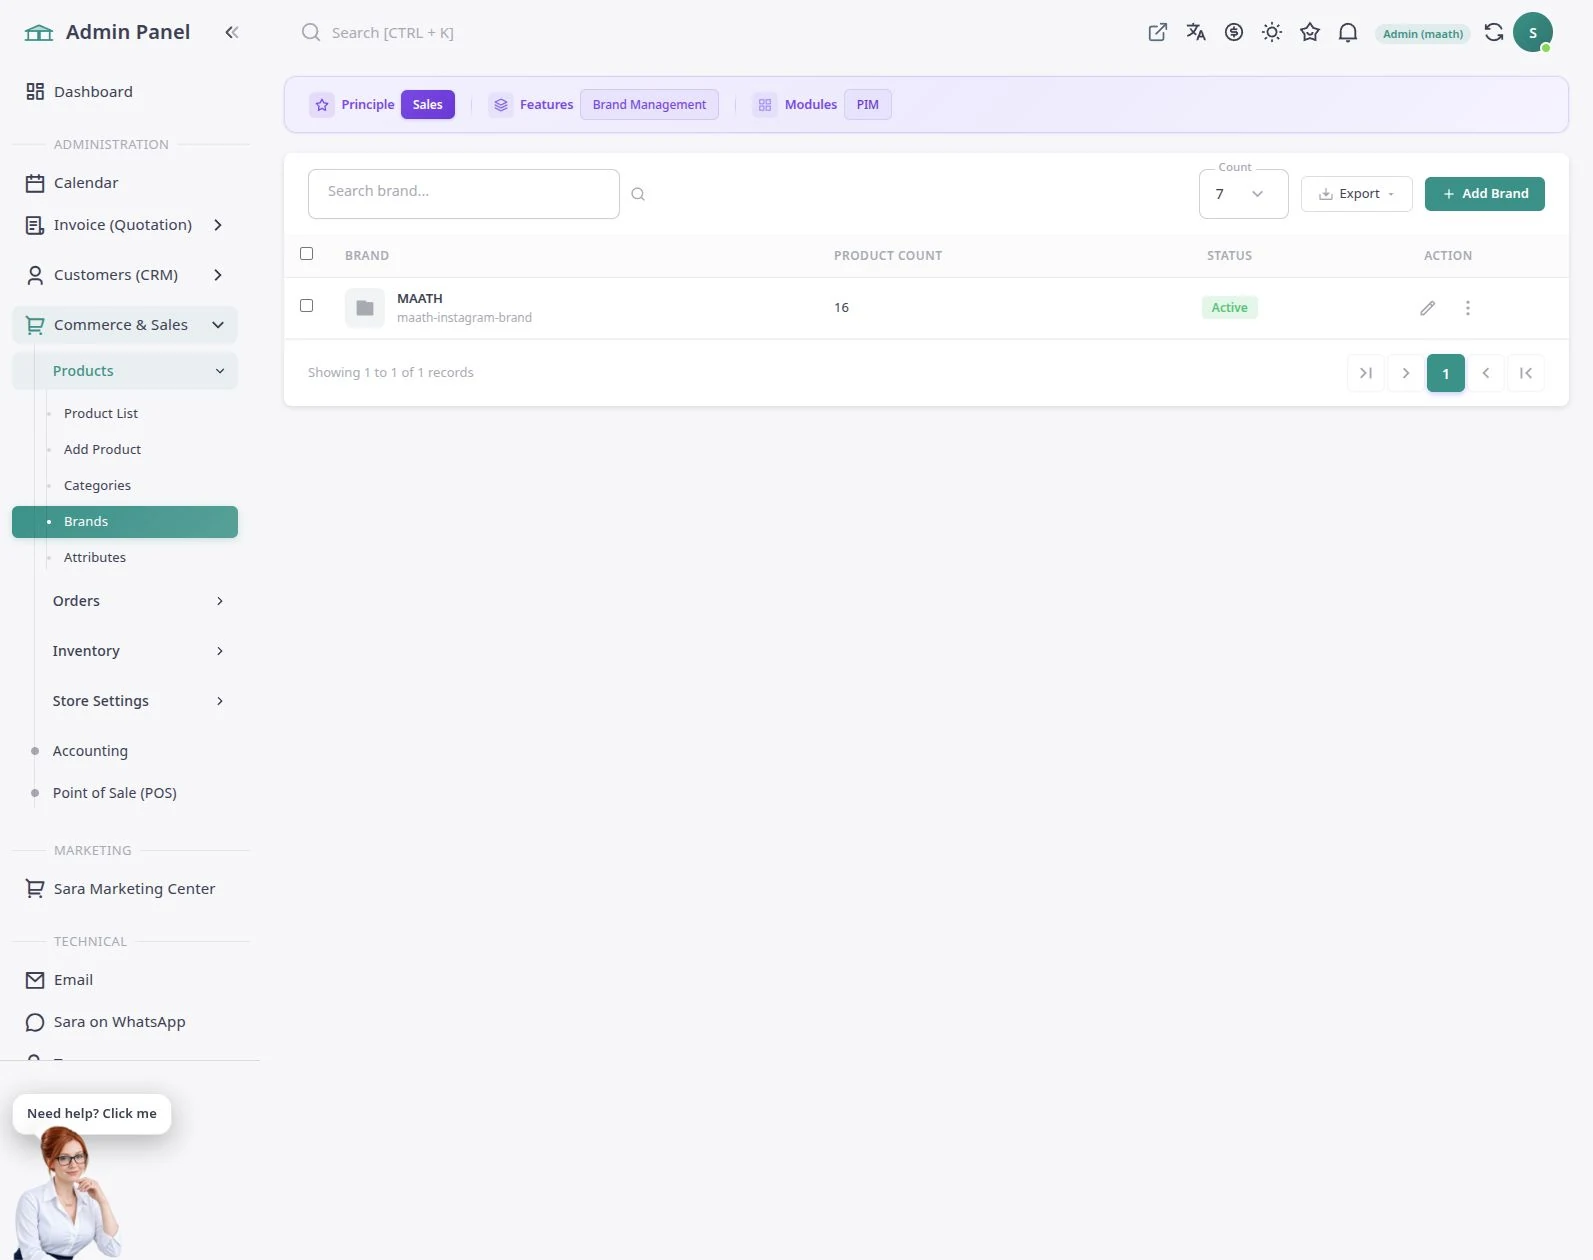Open the user avatar S menu

[x=1533, y=33]
